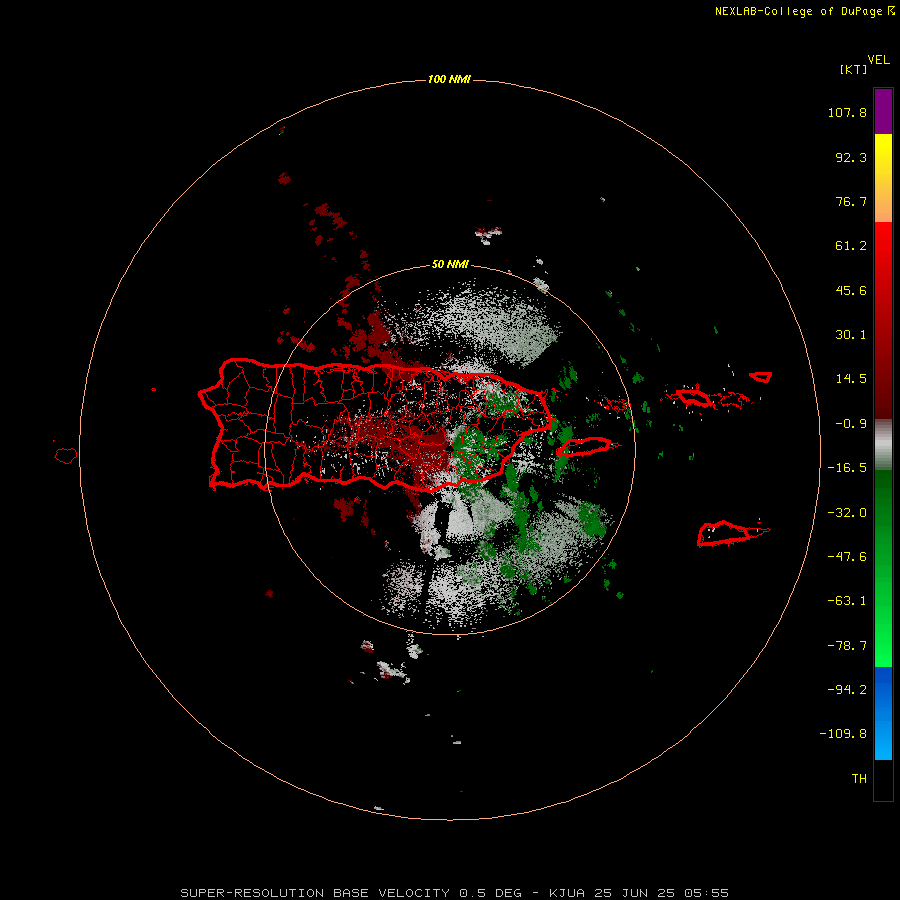The height and width of the screenshot is (900, 900).
Task: Click the 50 NMI range ring label
Action: pyautogui.click(x=450, y=265)
